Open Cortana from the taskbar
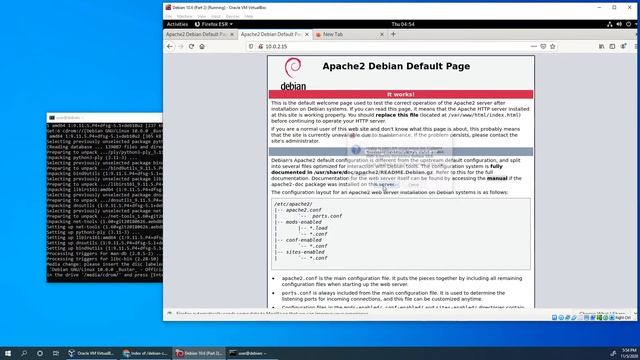640x360 pixels. point(40,353)
